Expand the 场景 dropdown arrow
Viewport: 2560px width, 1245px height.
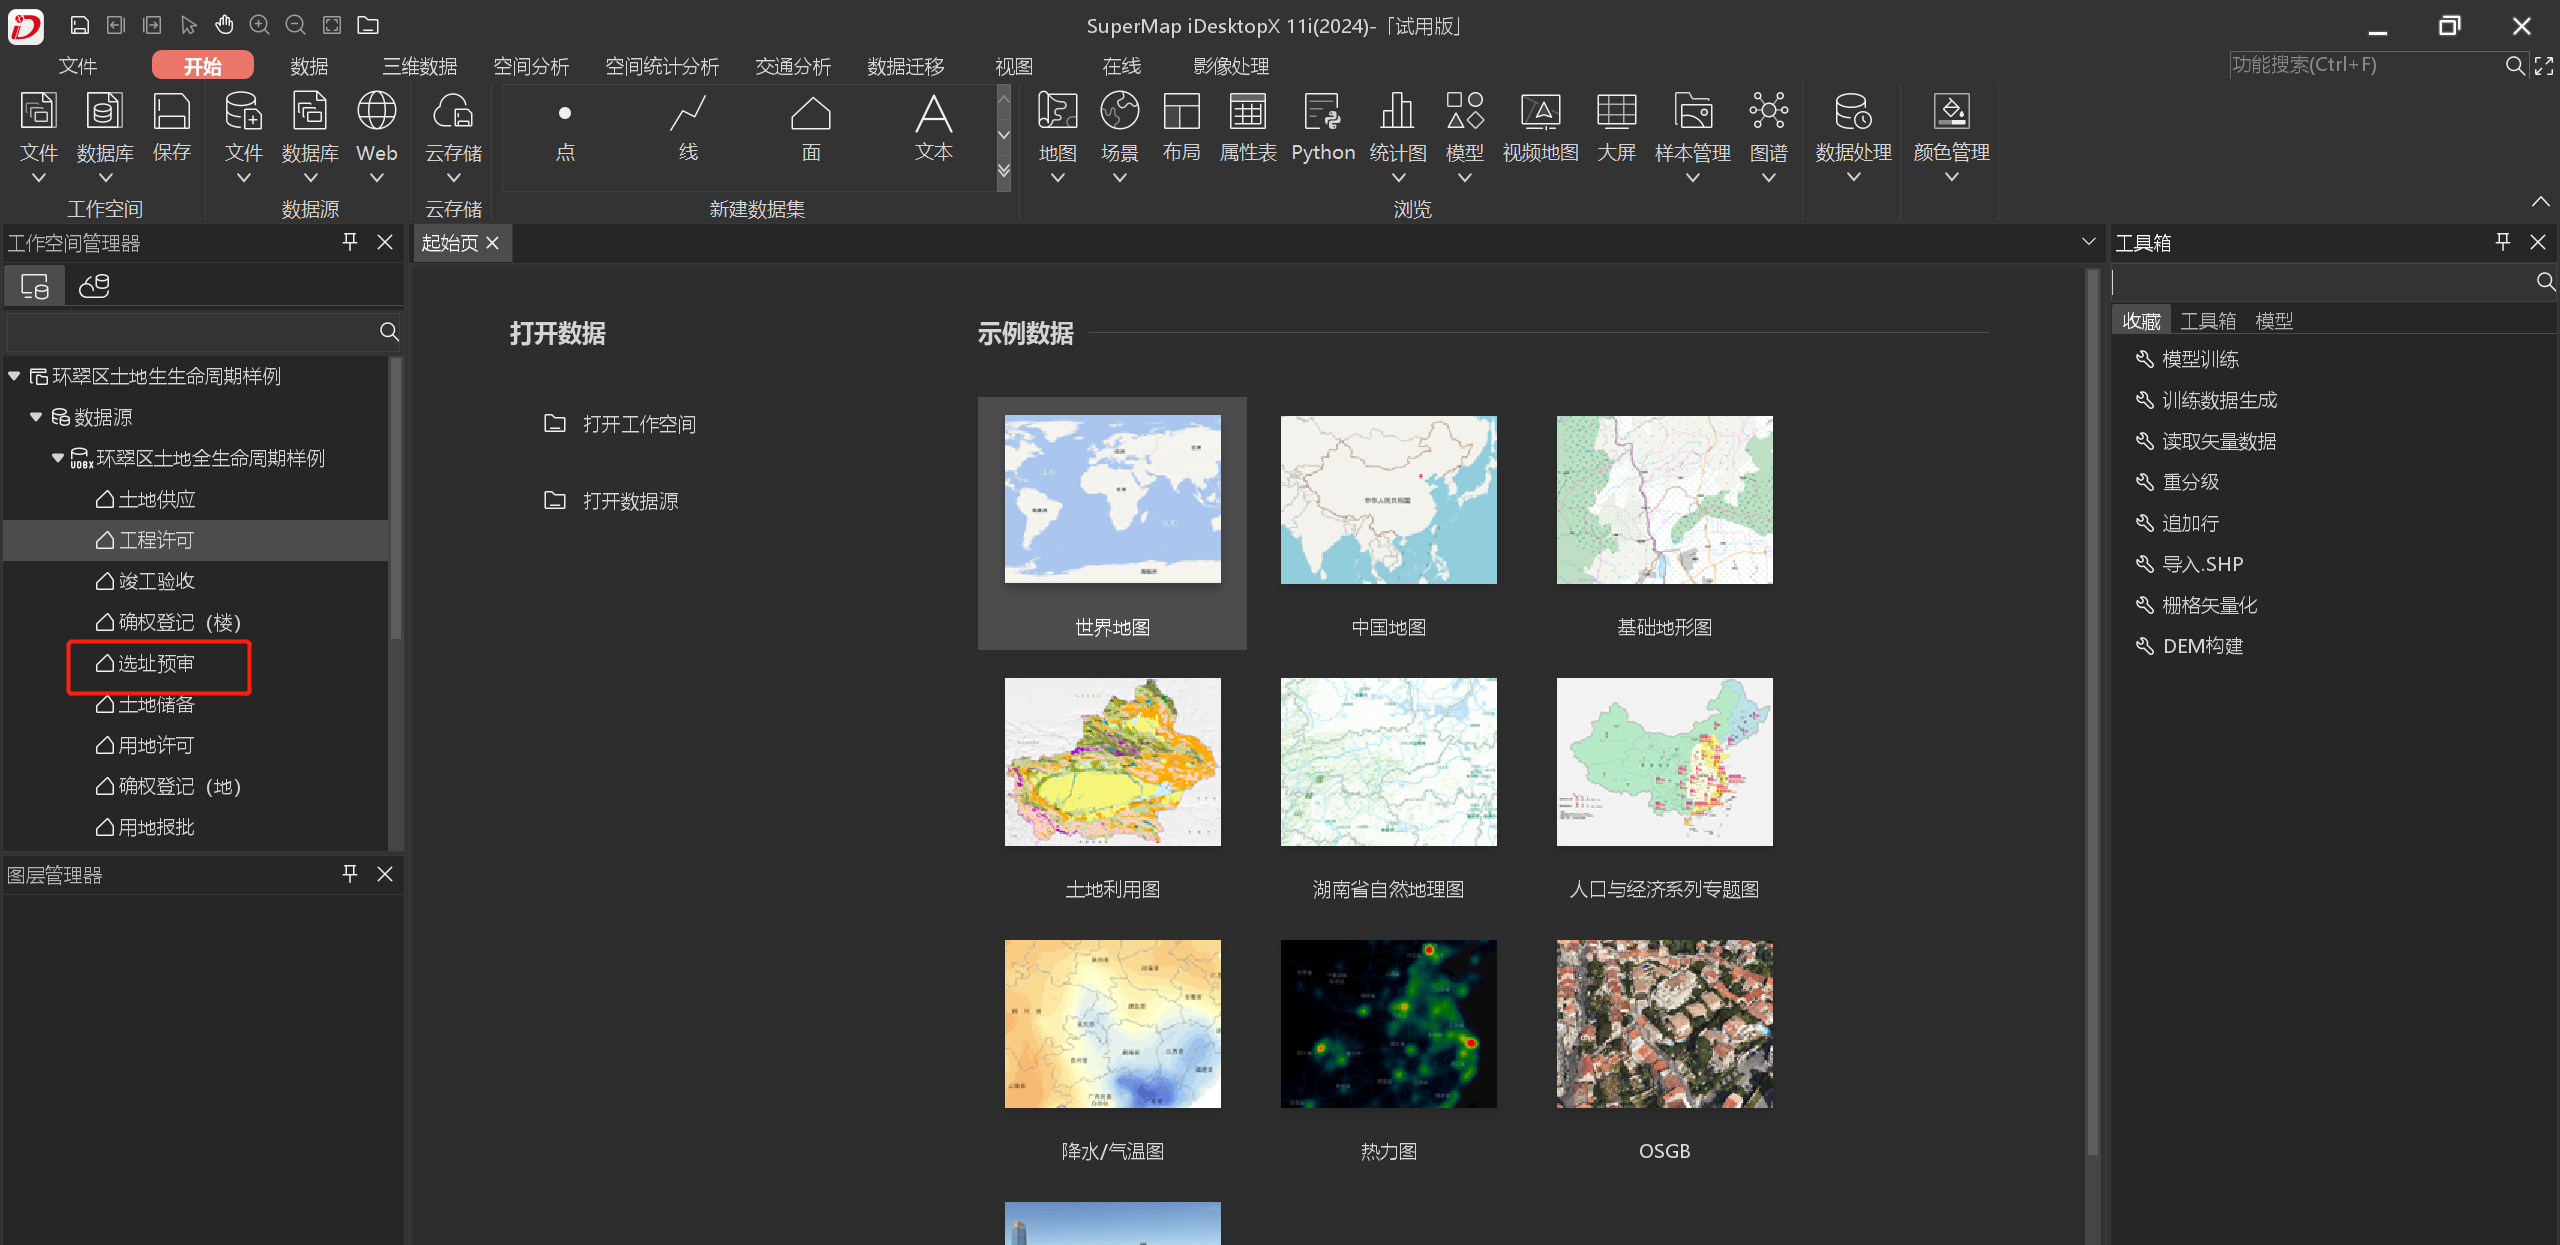click(1120, 178)
